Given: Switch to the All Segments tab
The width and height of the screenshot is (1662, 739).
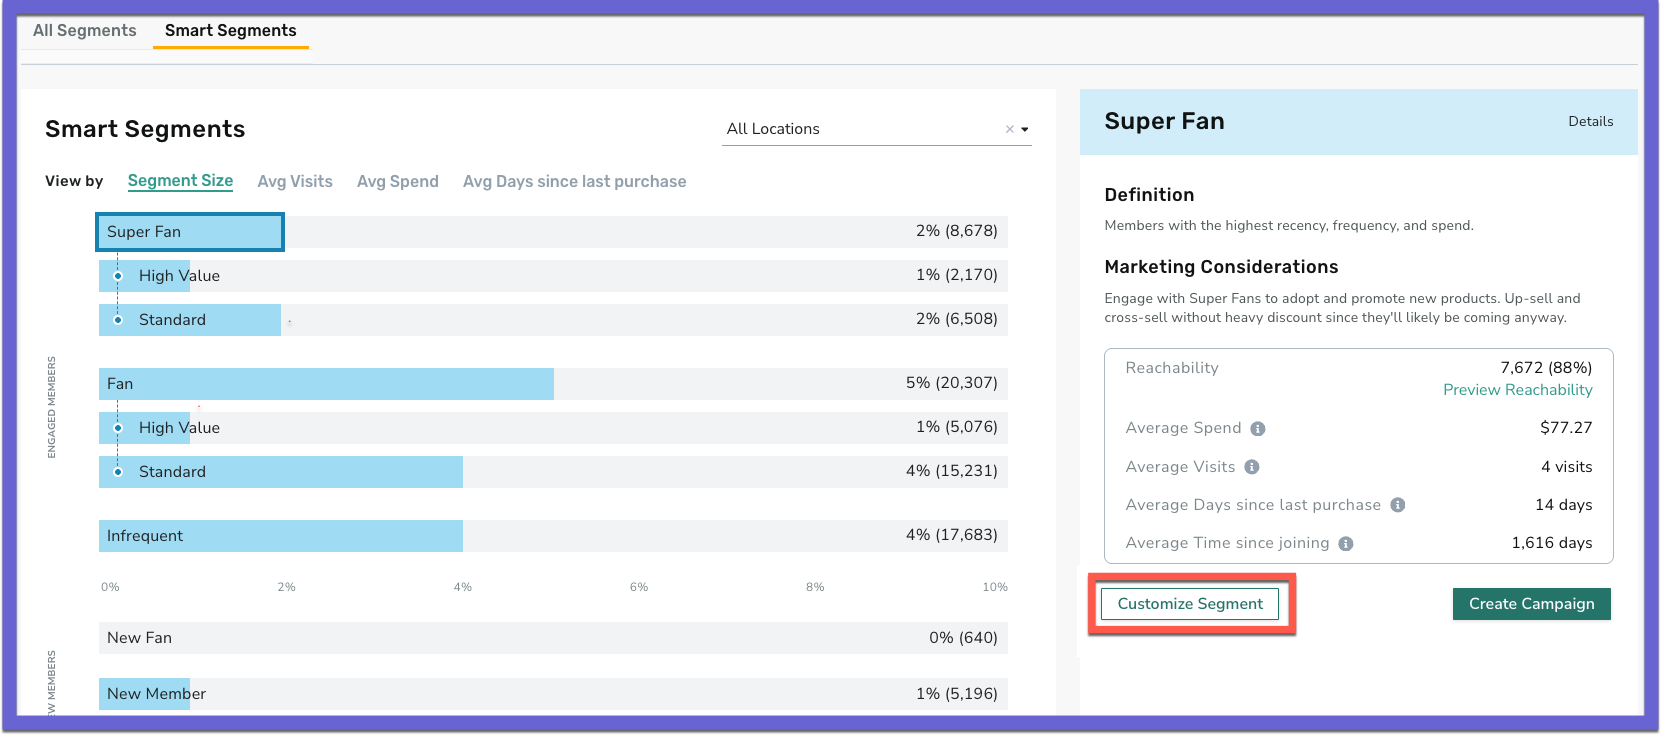Looking at the screenshot, I should (85, 31).
